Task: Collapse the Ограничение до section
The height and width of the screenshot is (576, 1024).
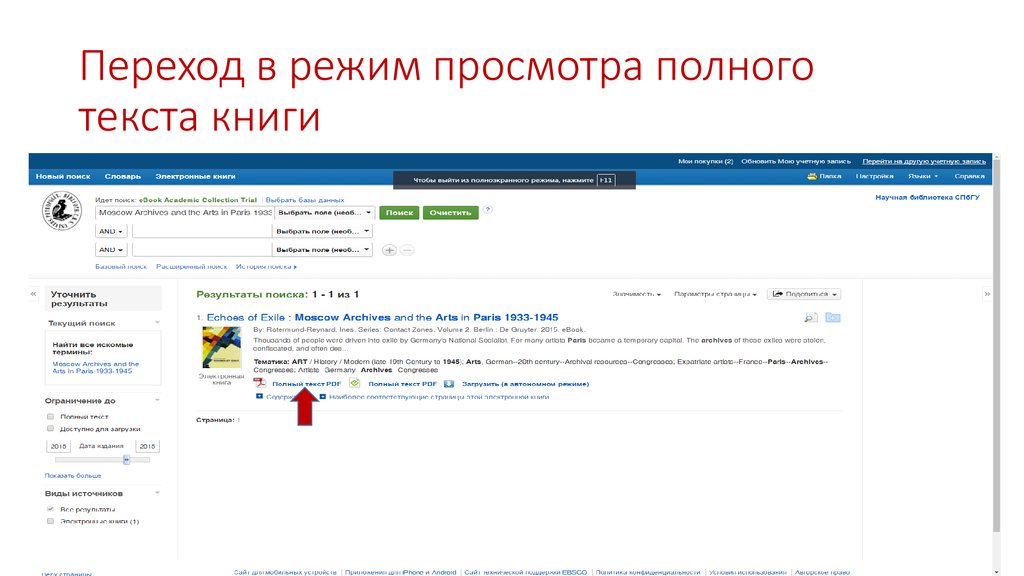Action: pos(157,400)
